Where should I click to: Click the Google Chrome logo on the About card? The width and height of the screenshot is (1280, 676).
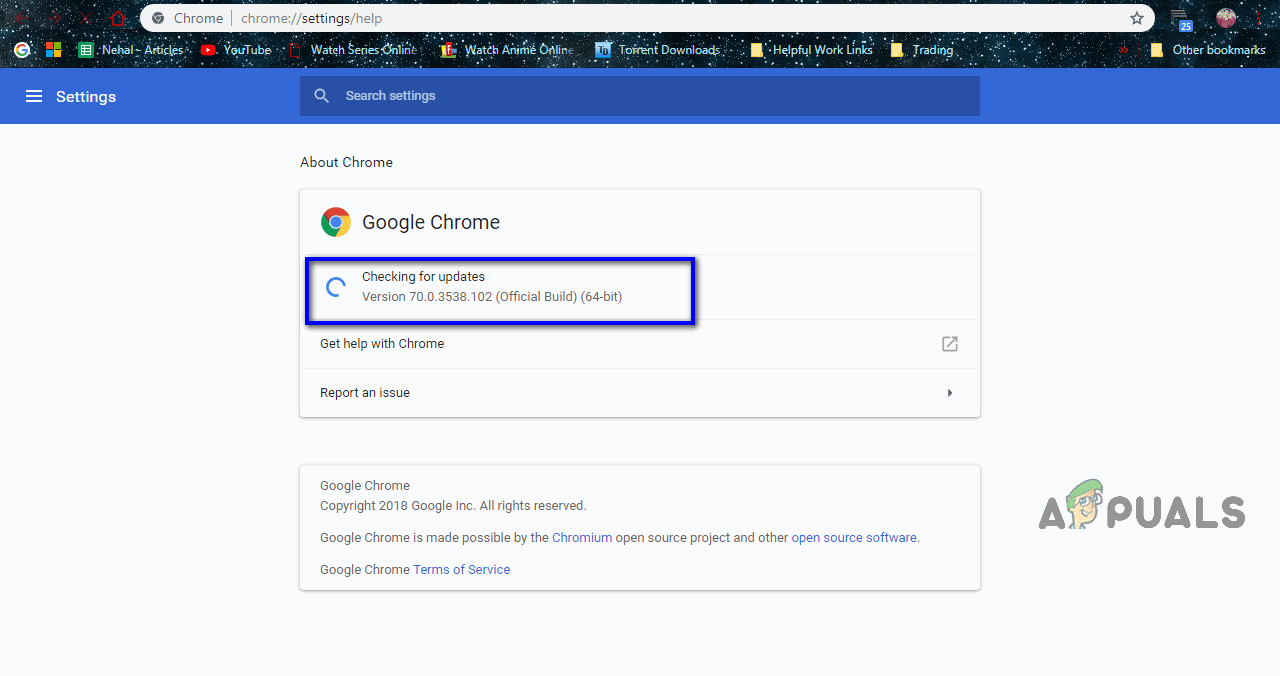pyautogui.click(x=335, y=221)
